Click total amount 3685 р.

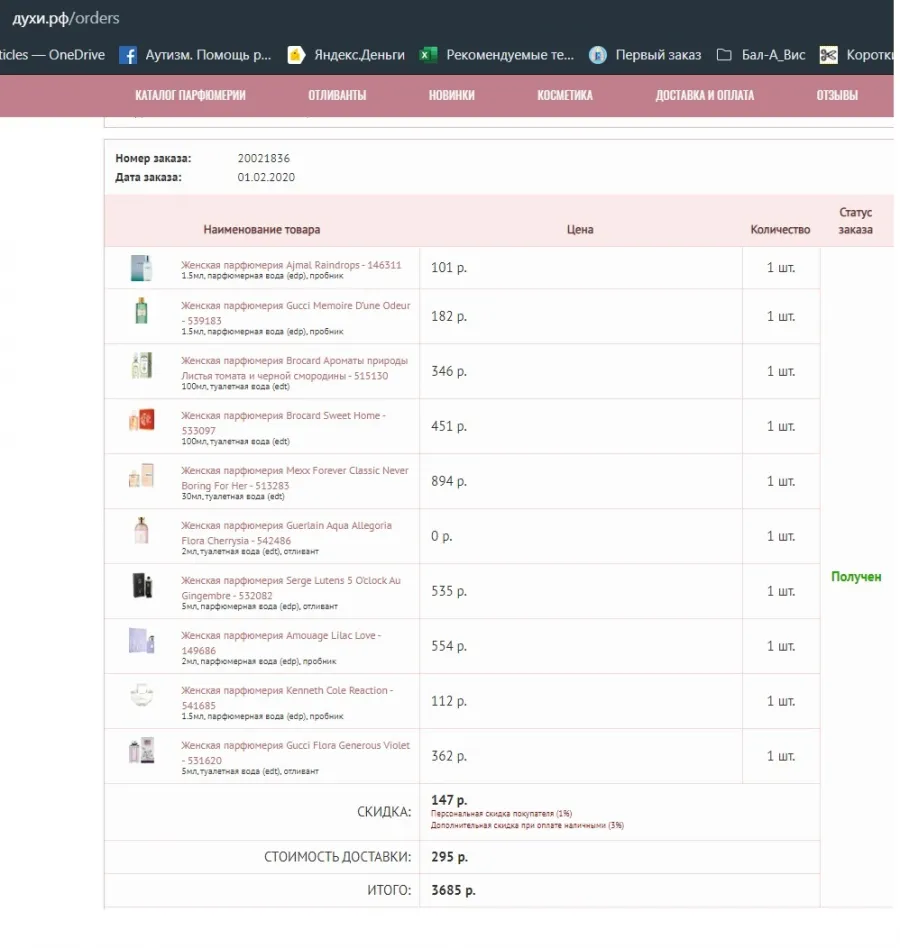click(x=453, y=890)
